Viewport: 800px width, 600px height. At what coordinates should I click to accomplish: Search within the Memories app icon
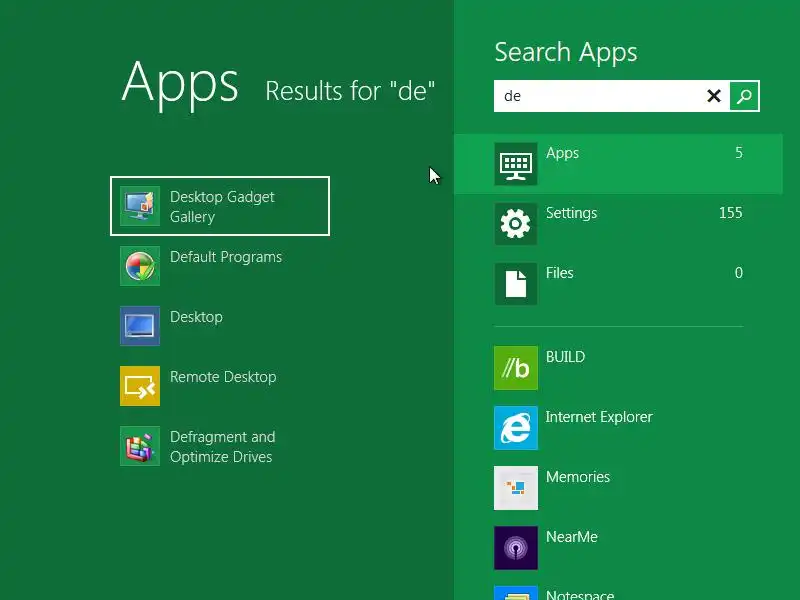(x=516, y=488)
